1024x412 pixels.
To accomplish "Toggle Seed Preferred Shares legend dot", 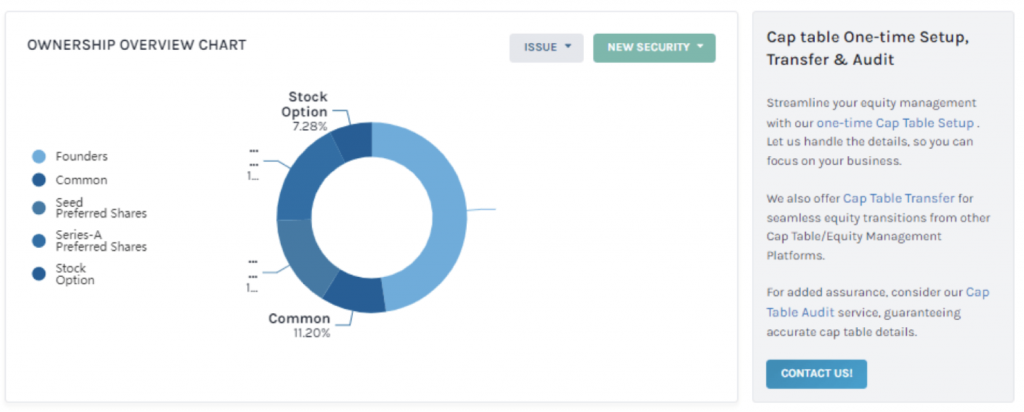I will click(39, 208).
